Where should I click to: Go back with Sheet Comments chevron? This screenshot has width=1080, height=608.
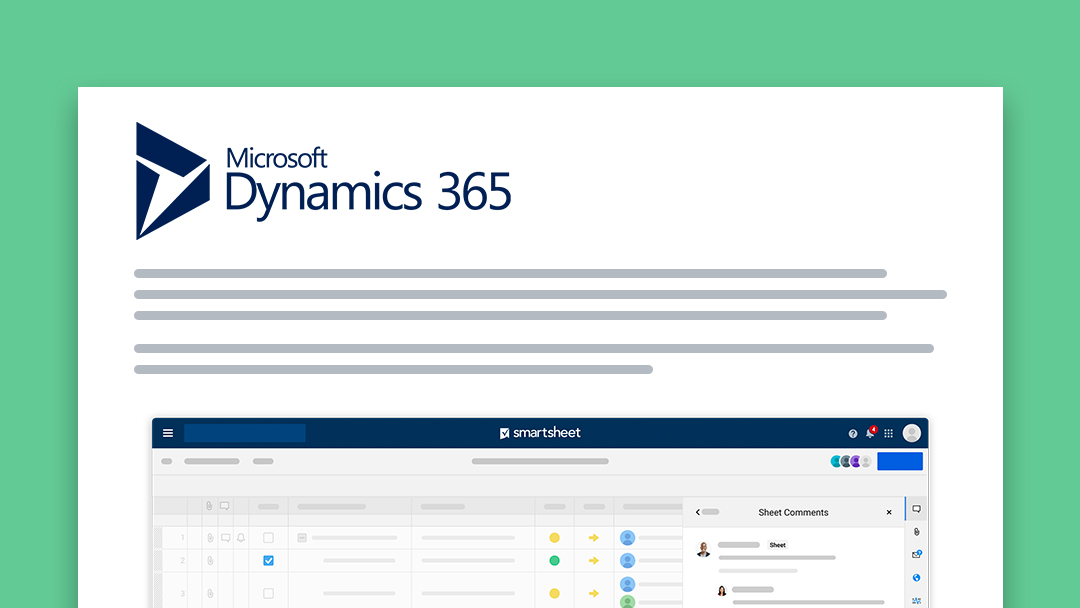point(698,512)
